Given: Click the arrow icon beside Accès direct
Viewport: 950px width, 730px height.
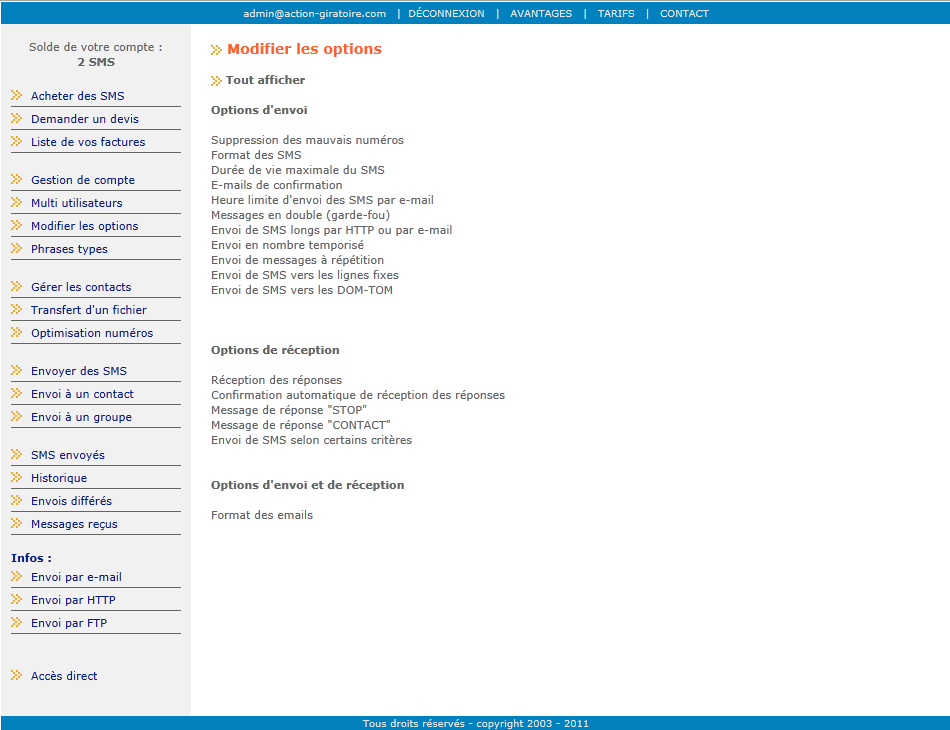Looking at the screenshot, I should (16, 675).
